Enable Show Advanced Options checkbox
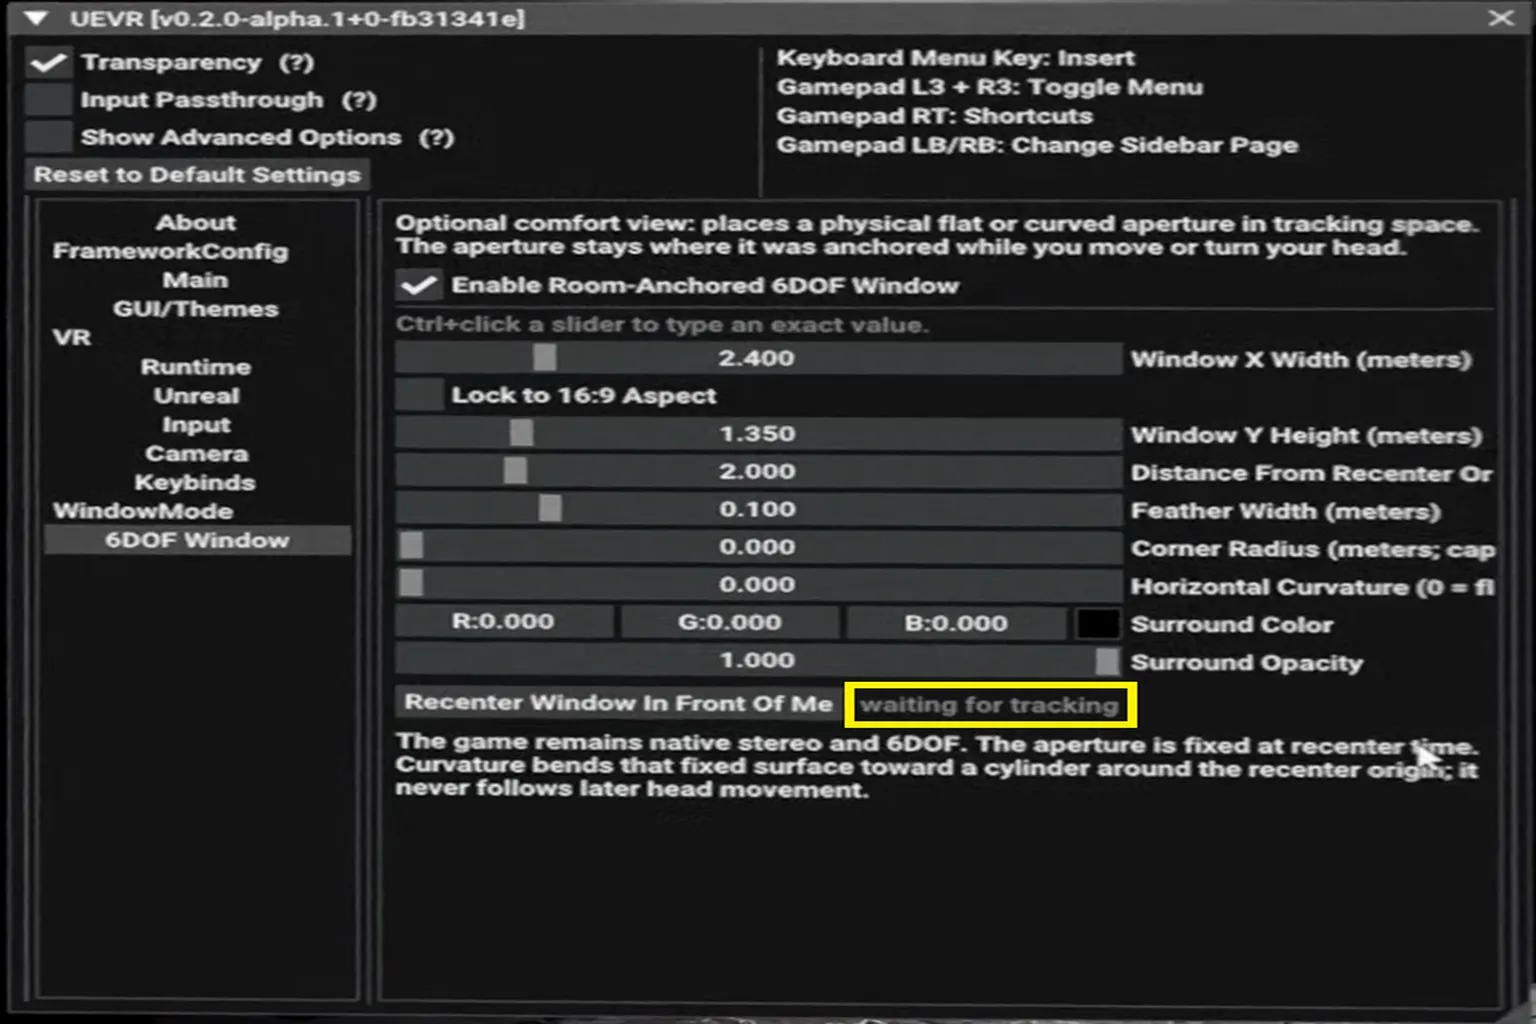1536x1024 pixels. [x=48, y=137]
